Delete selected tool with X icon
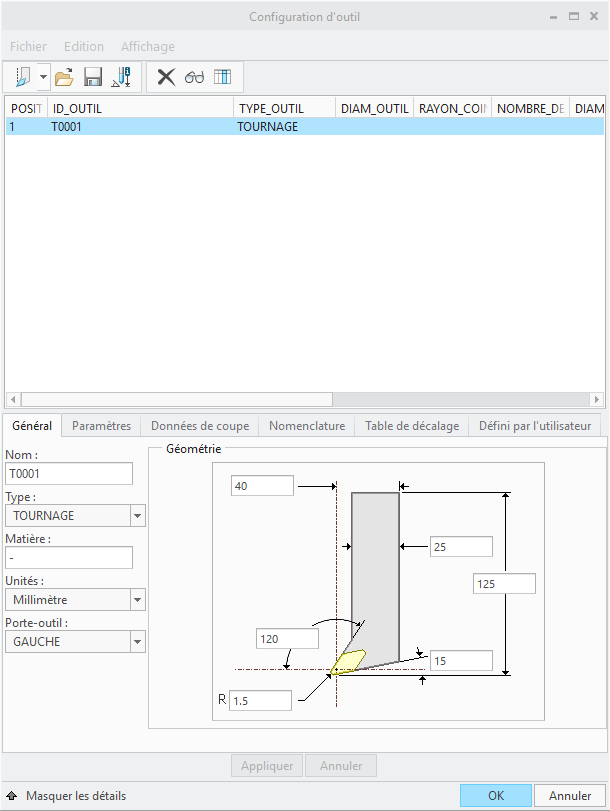The width and height of the screenshot is (610, 811). pyautogui.click(x=166, y=77)
